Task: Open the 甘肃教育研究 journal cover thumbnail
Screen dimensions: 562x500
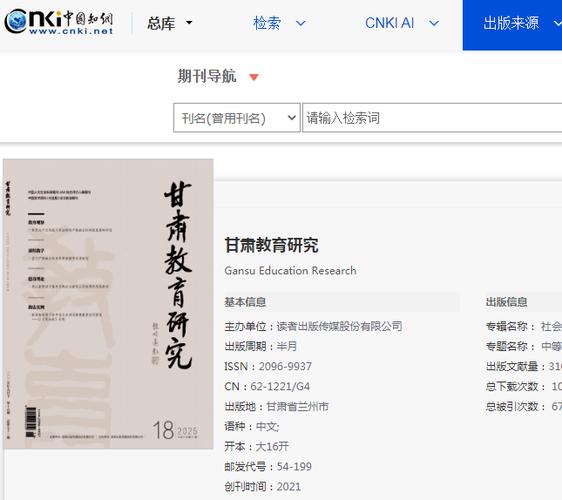Action: click(108, 304)
